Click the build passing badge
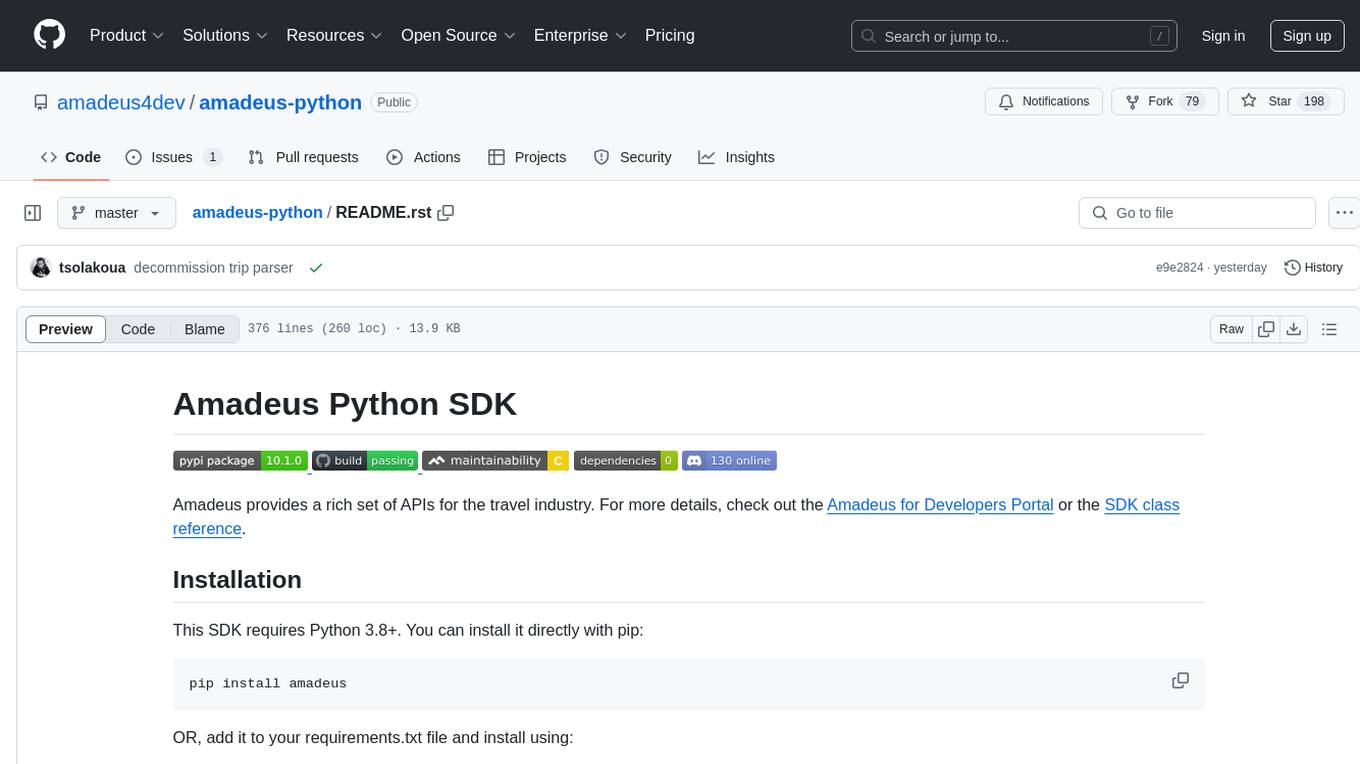Screen dimensions: 1360x764 [x=365, y=460]
